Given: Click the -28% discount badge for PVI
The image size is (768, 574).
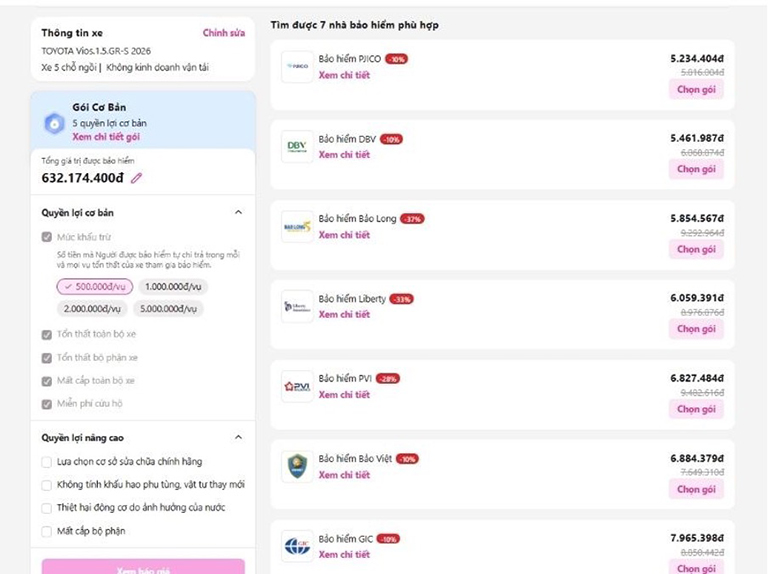Looking at the screenshot, I should tap(388, 379).
